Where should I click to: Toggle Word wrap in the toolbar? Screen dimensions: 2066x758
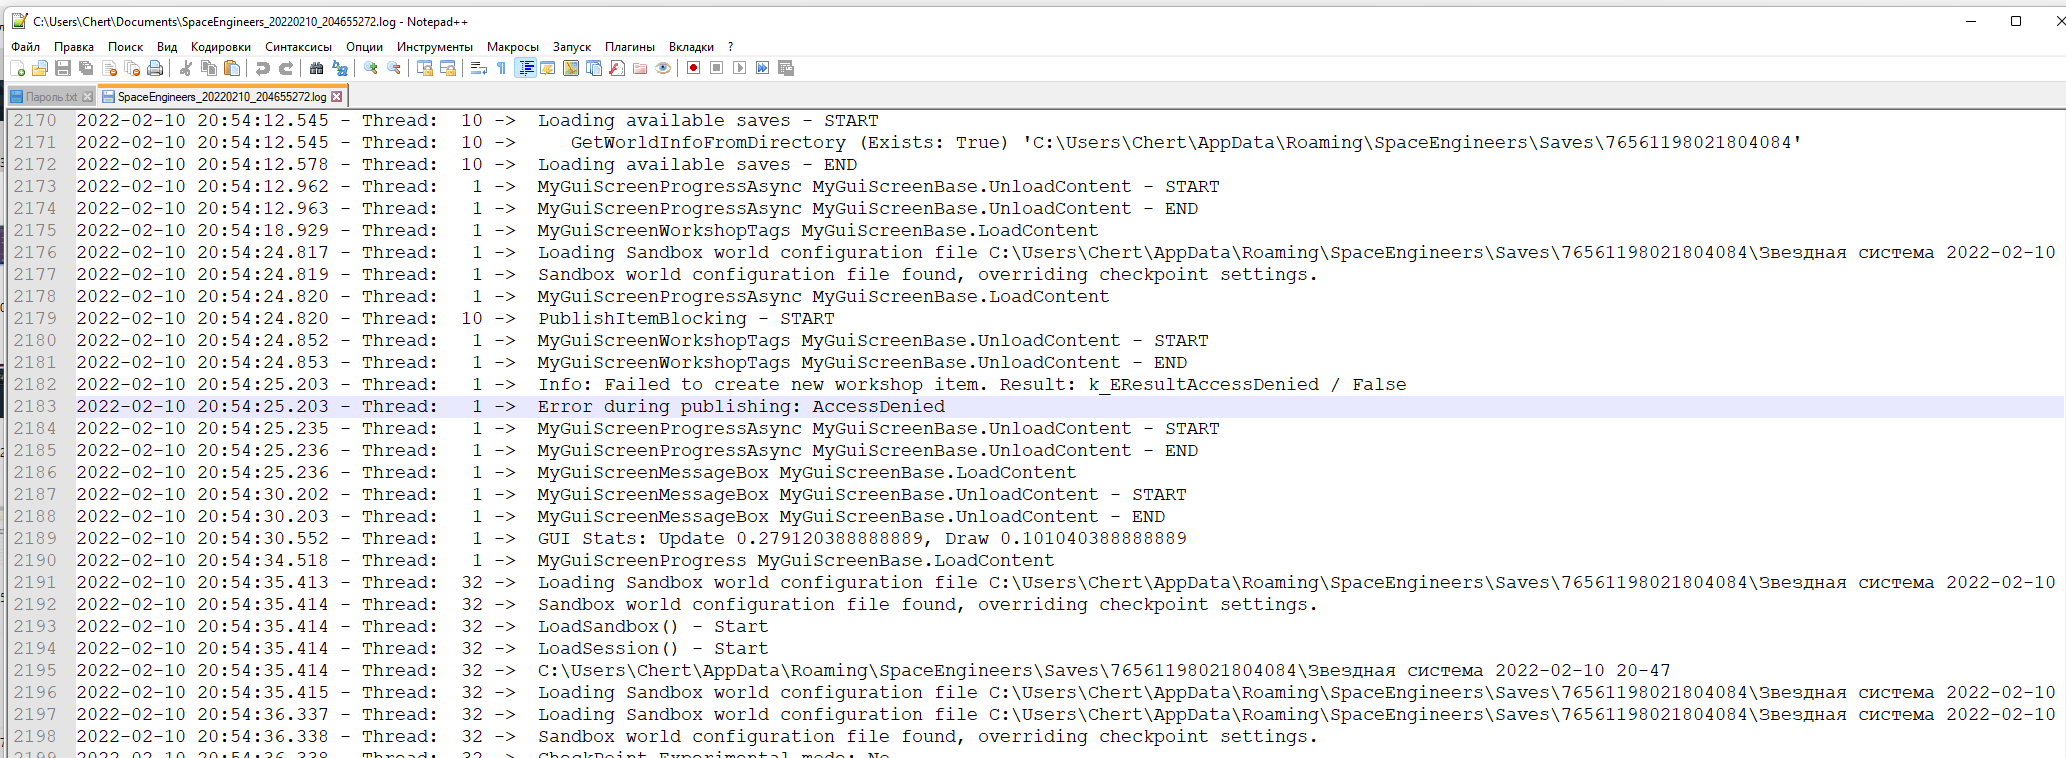click(x=478, y=68)
